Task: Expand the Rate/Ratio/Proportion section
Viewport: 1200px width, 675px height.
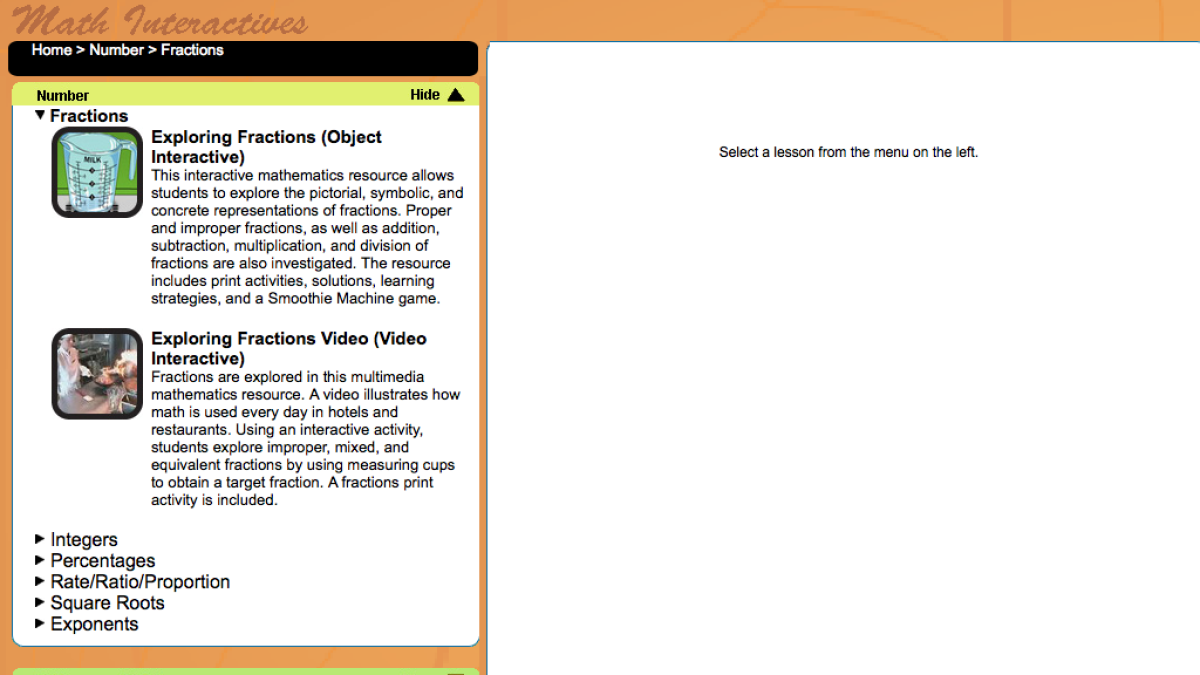Action: 140,581
